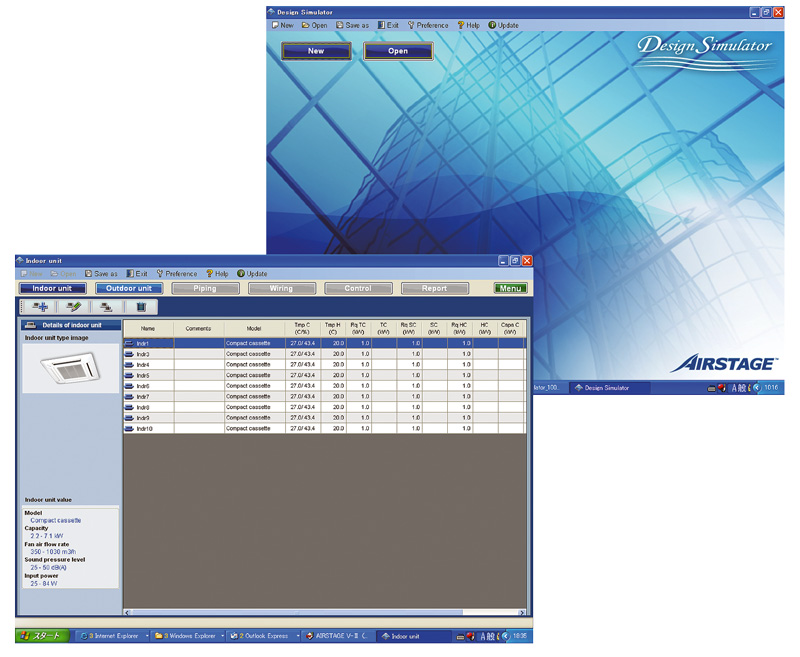Screen dimensions: 800x657
Task: Select the Indr9 row name
Action: pyautogui.click(x=143, y=418)
